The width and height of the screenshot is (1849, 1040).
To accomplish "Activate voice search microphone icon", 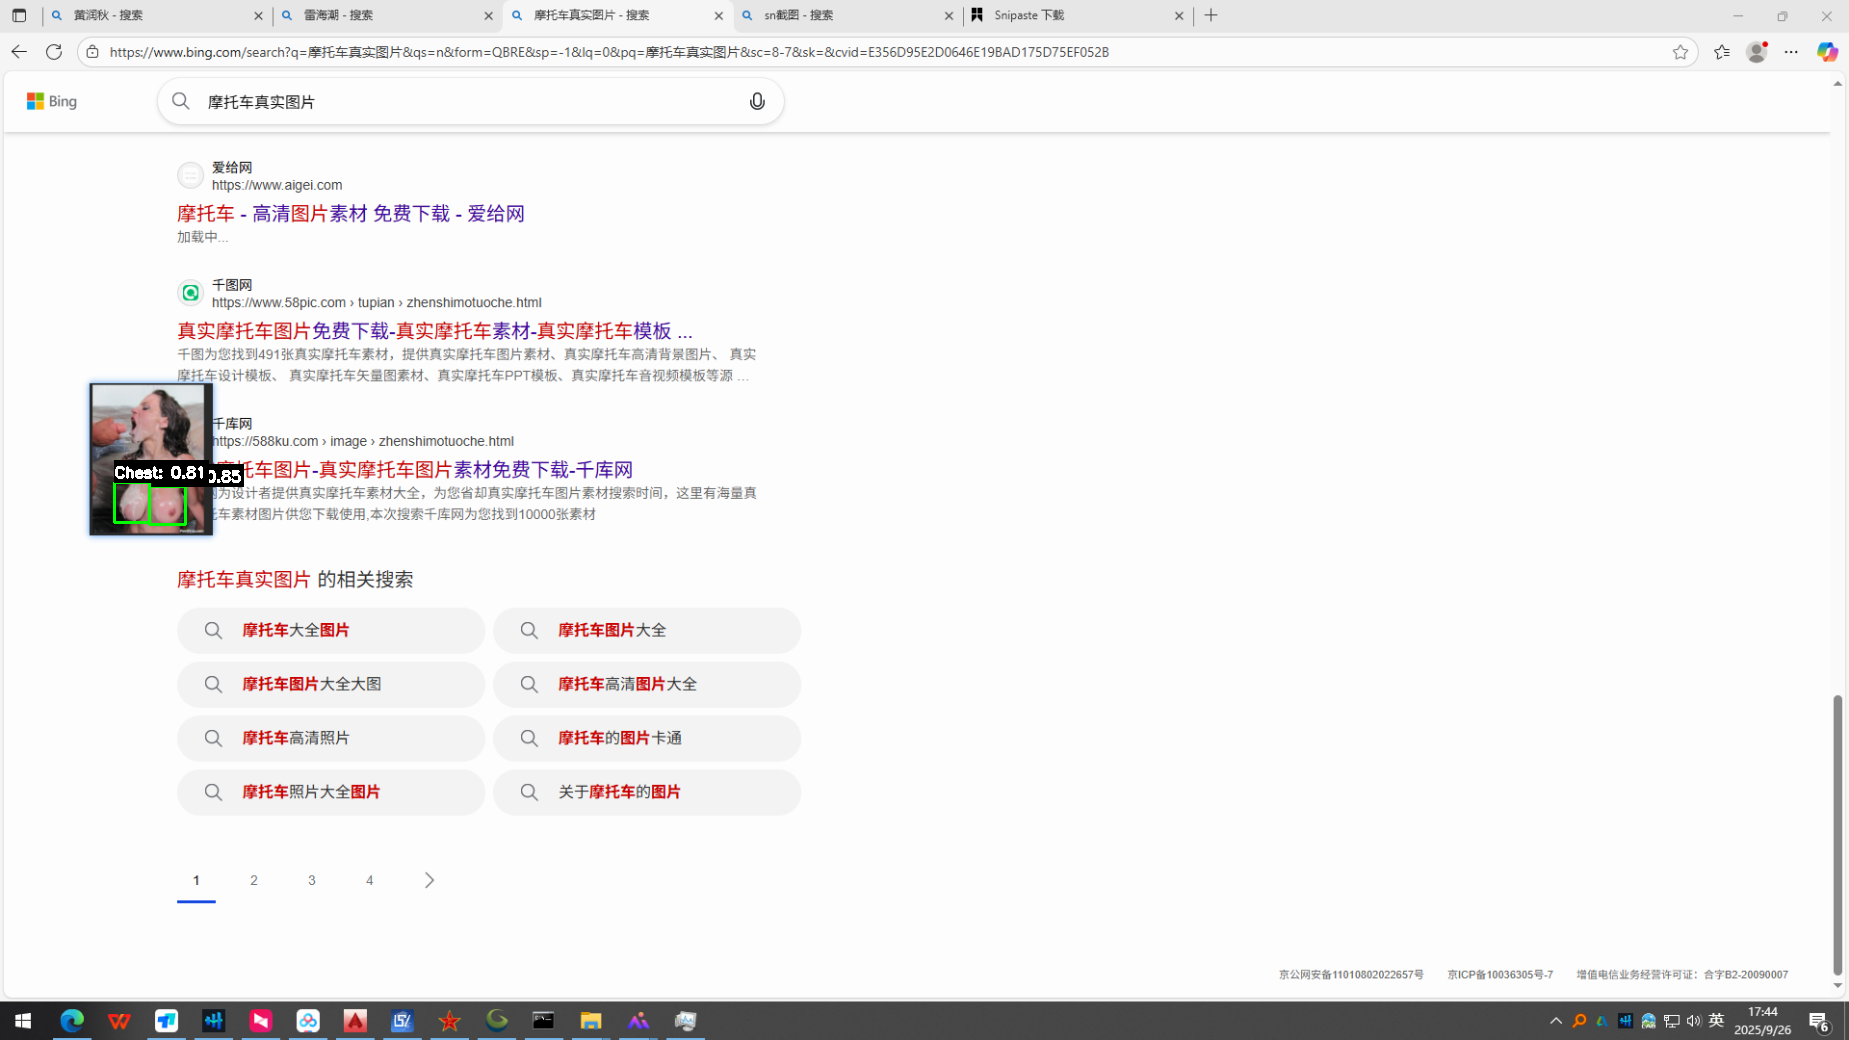I will coord(757,101).
